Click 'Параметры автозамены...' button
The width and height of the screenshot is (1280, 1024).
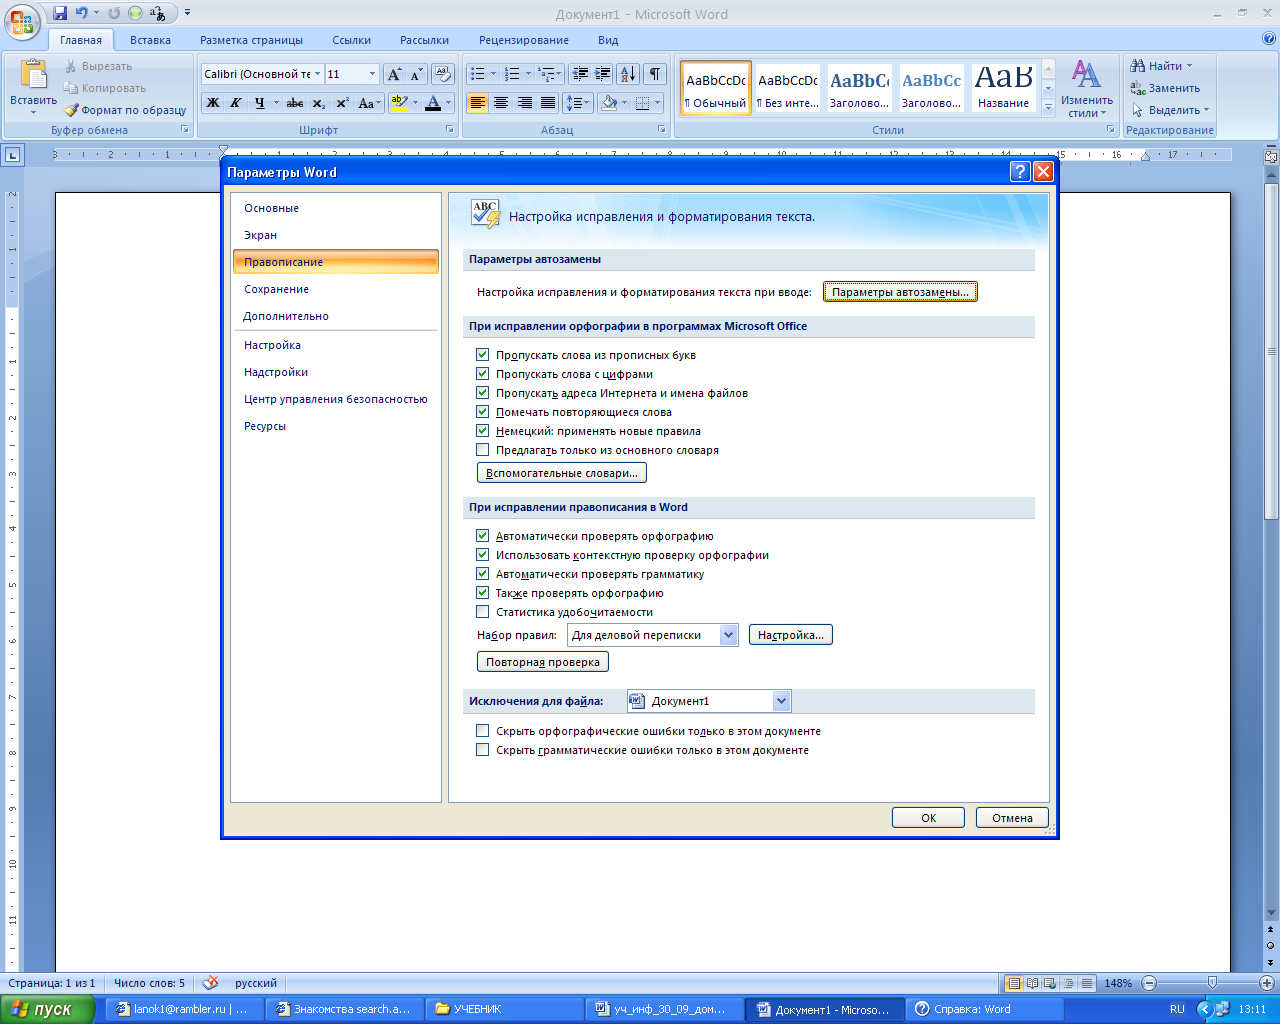[900, 292]
